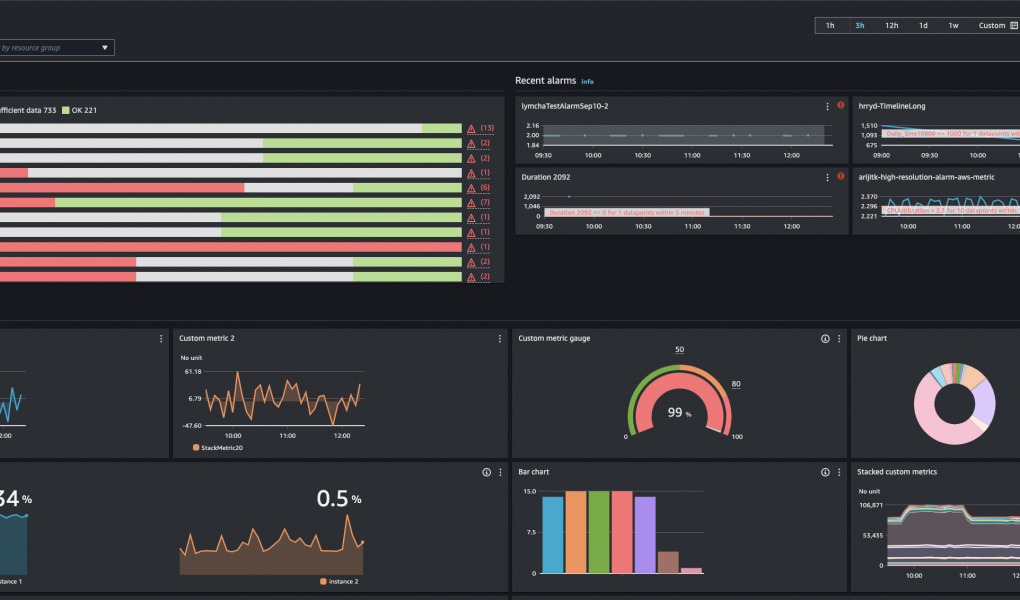
Task: Toggle StackMetric20 legend series
Action: point(218,448)
